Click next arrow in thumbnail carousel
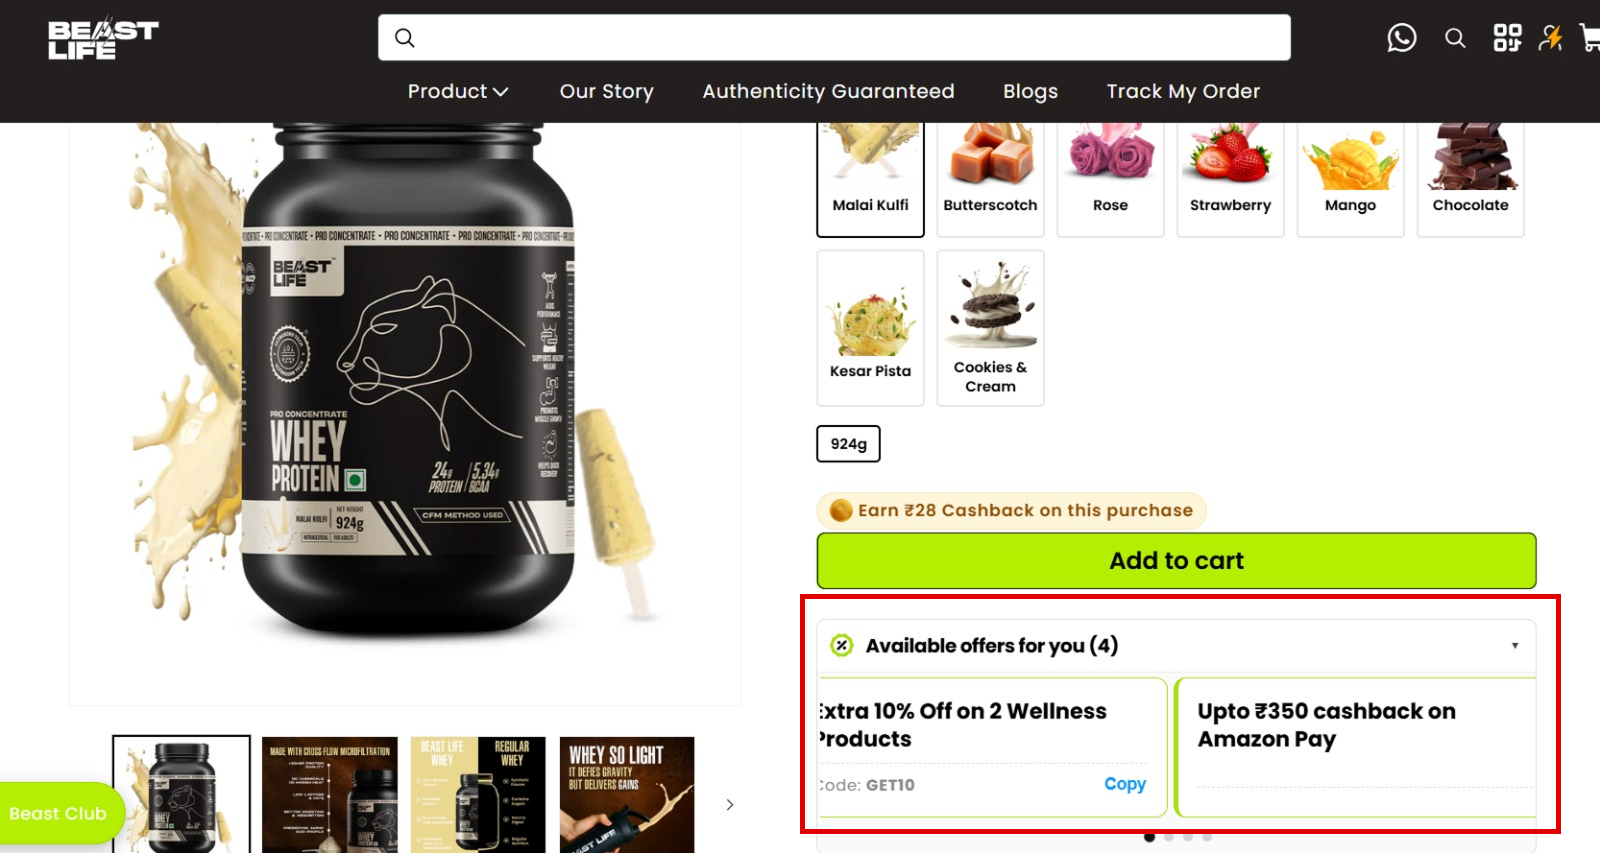 point(730,804)
